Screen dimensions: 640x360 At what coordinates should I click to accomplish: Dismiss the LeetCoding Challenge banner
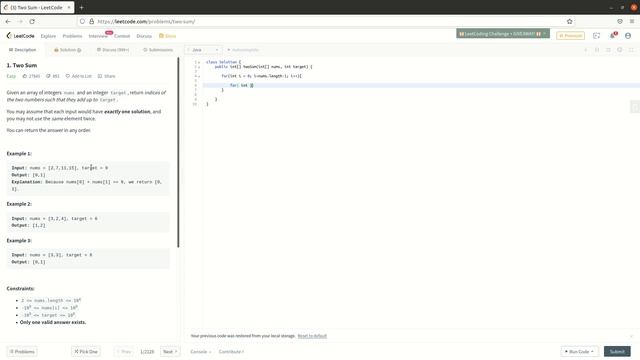tap(545, 33)
